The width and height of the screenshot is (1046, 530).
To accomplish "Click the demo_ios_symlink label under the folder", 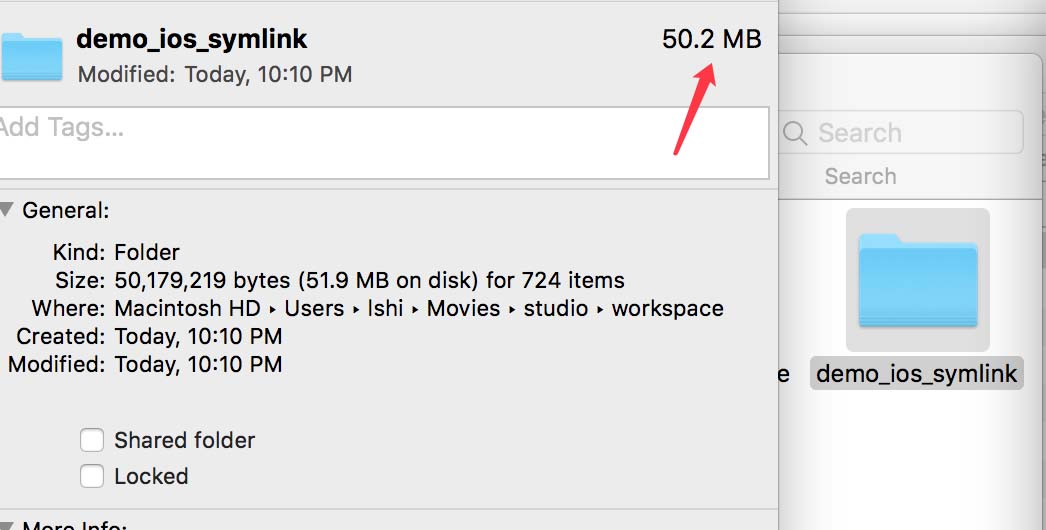I will click(916, 374).
